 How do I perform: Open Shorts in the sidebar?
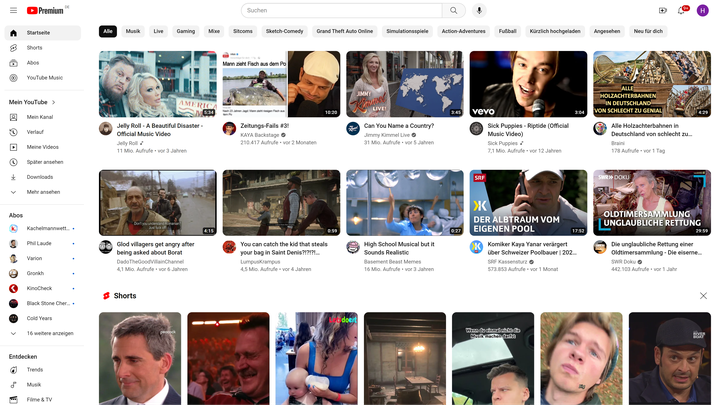[x=43, y=48]
